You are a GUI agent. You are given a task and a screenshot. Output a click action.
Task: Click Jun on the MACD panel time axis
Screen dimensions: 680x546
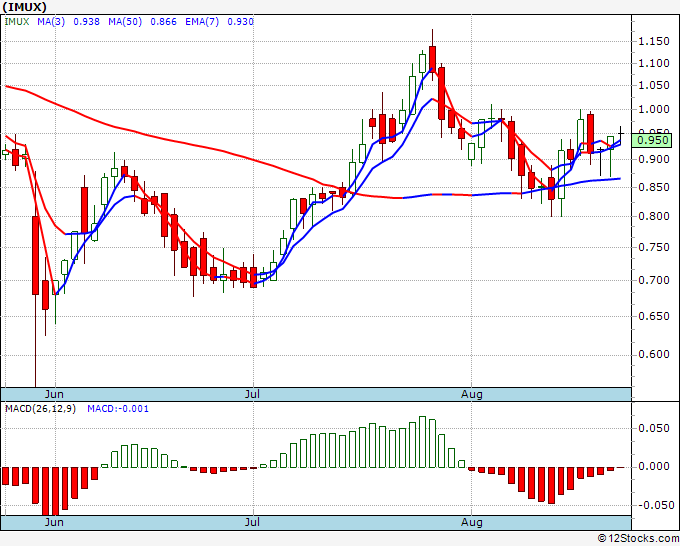click(54, 522)
